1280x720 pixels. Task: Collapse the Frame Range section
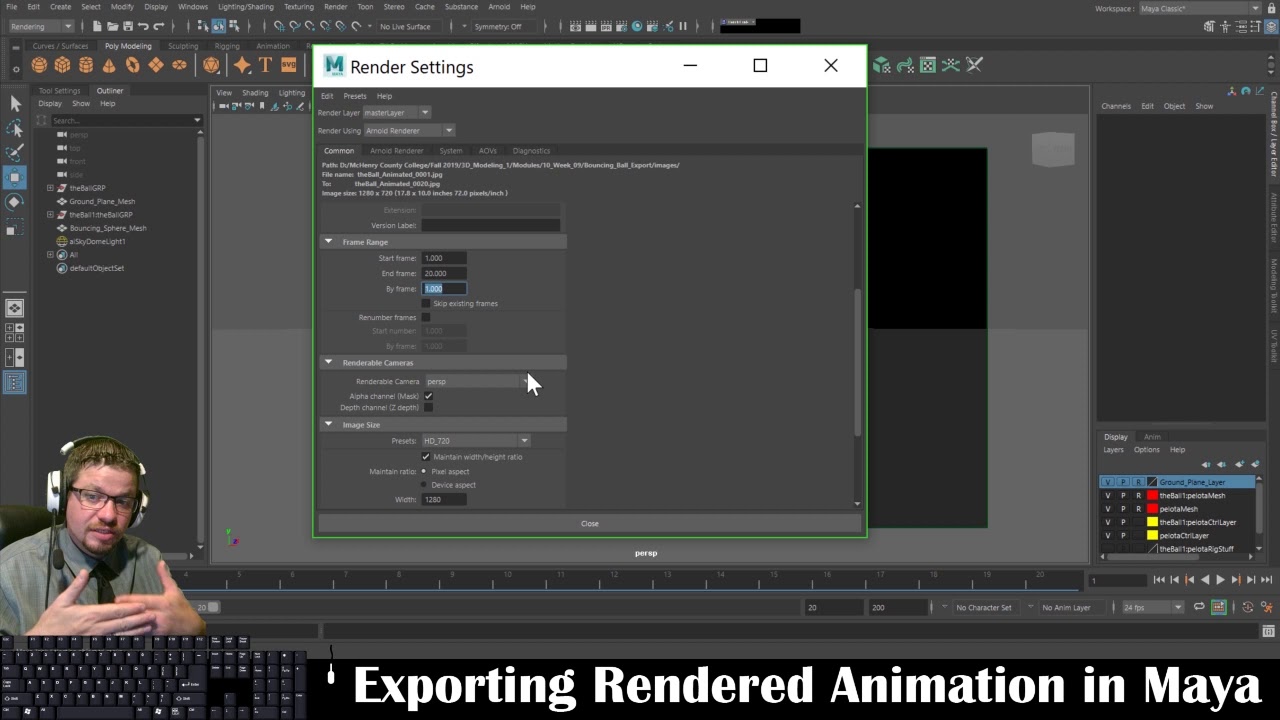click(328, 242)
